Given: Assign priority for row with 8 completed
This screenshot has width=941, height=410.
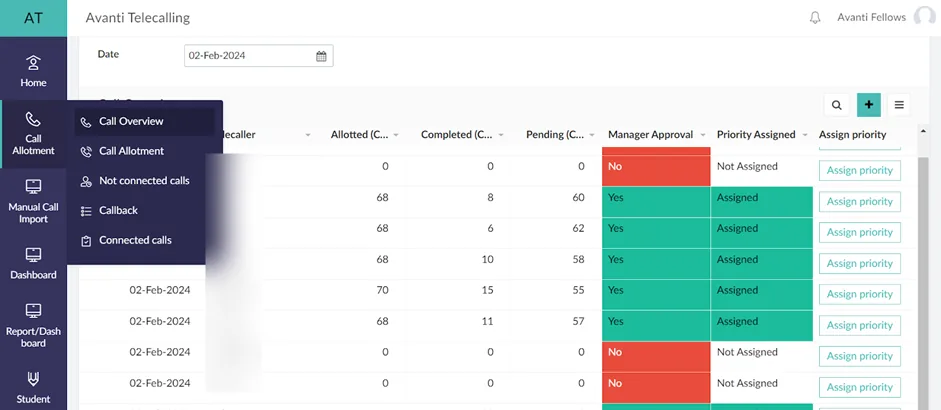Looking at the screenshot, I should click(x=859, y=202).
